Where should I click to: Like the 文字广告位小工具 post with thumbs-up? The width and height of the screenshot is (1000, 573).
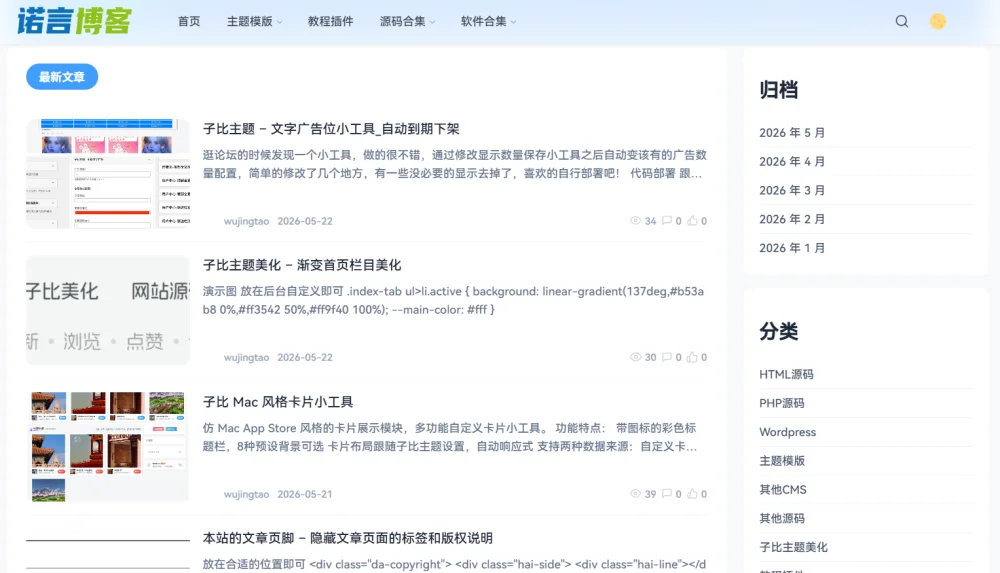692,221
